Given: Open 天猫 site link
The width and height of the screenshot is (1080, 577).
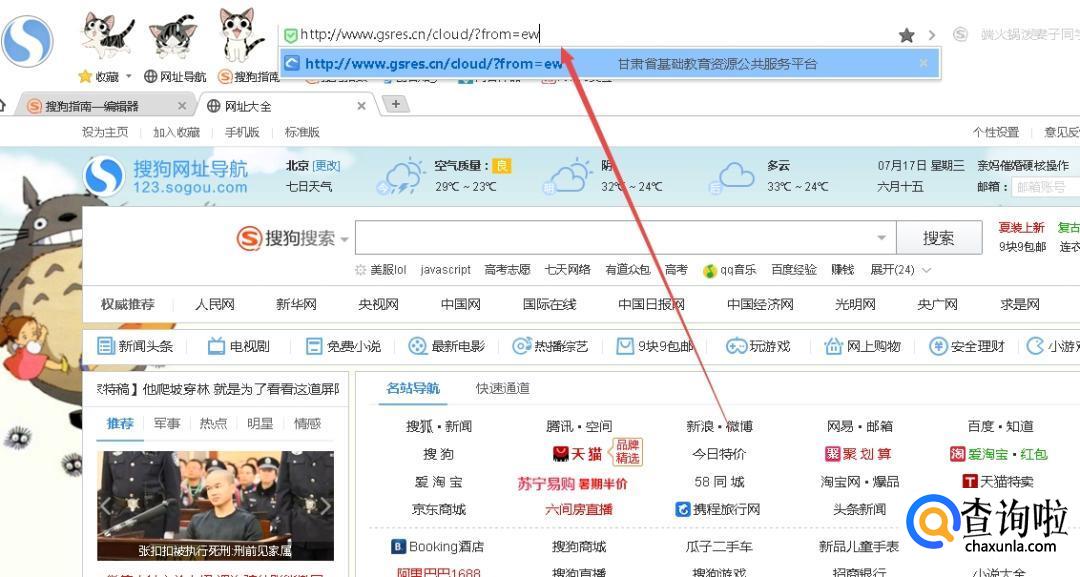Looking at the screenshot, I should (x=577, y=454).
